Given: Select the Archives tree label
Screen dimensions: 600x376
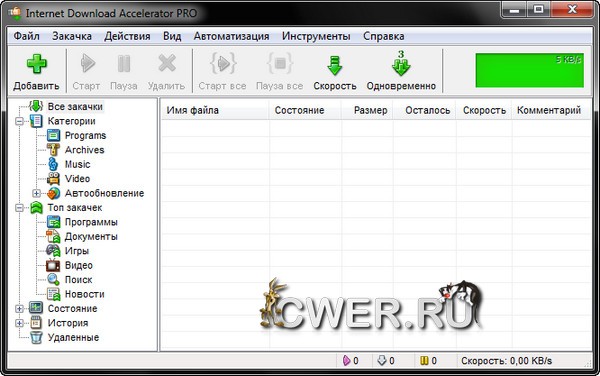Looking at the screenshot, I should pos(85,150).
